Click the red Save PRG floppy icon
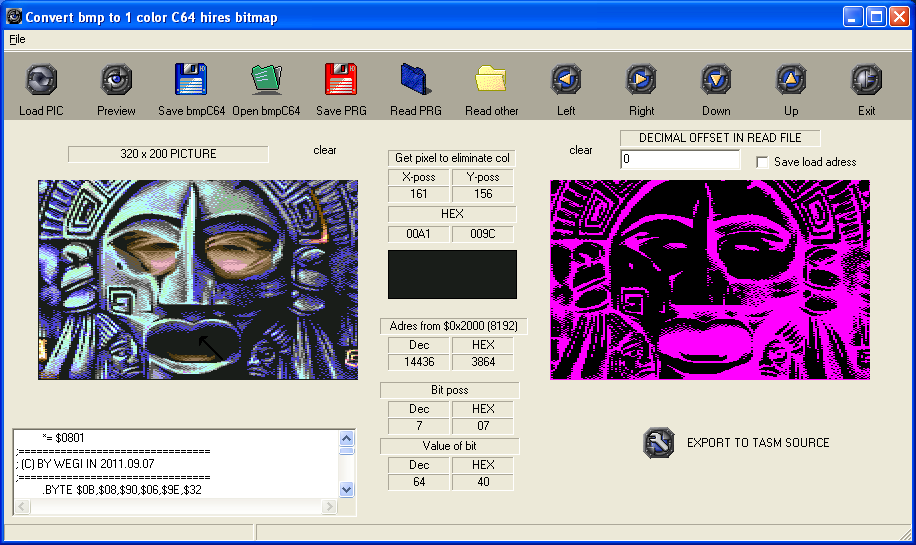This screenshot has height=545, width=916. 341,80
